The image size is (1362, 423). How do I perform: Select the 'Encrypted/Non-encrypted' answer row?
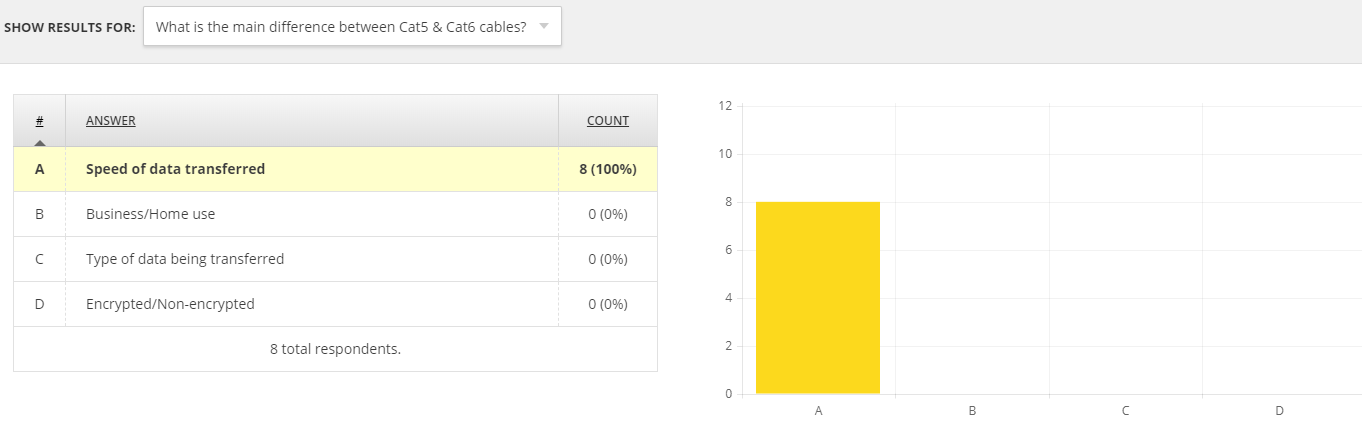[335, 304]
